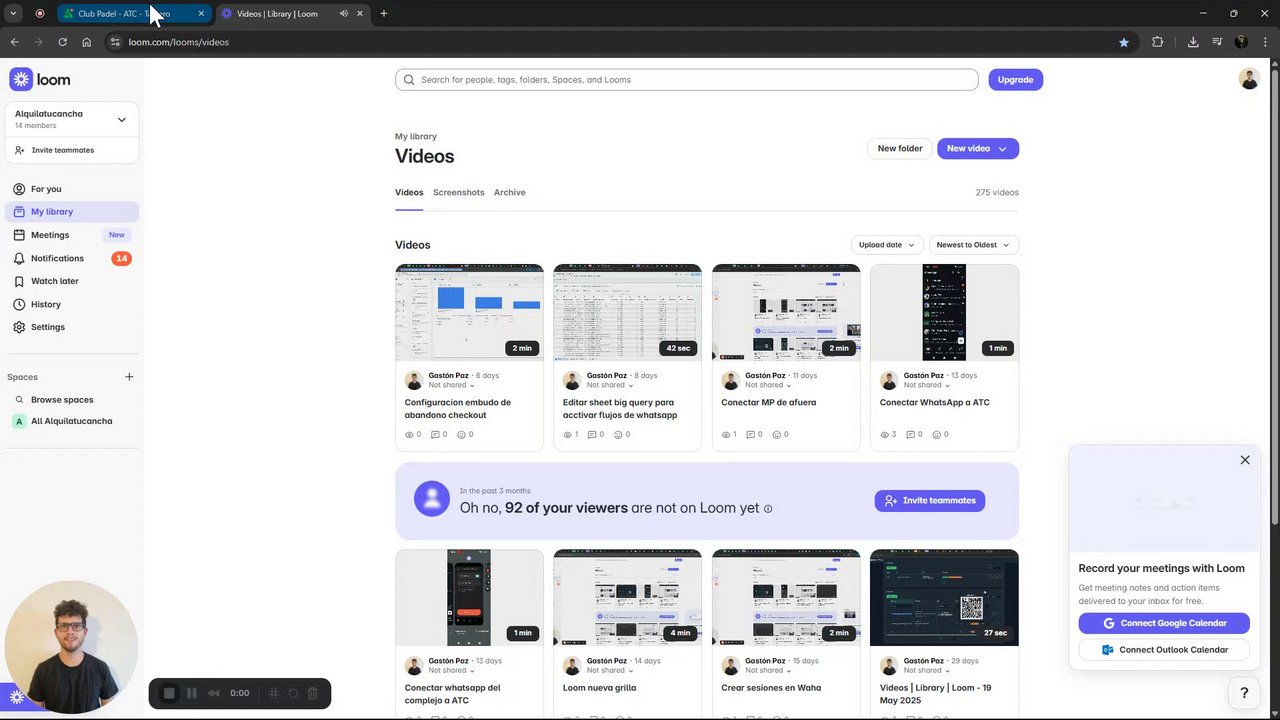Click the Loom flower icon below the camera bubble

[17, 697]
